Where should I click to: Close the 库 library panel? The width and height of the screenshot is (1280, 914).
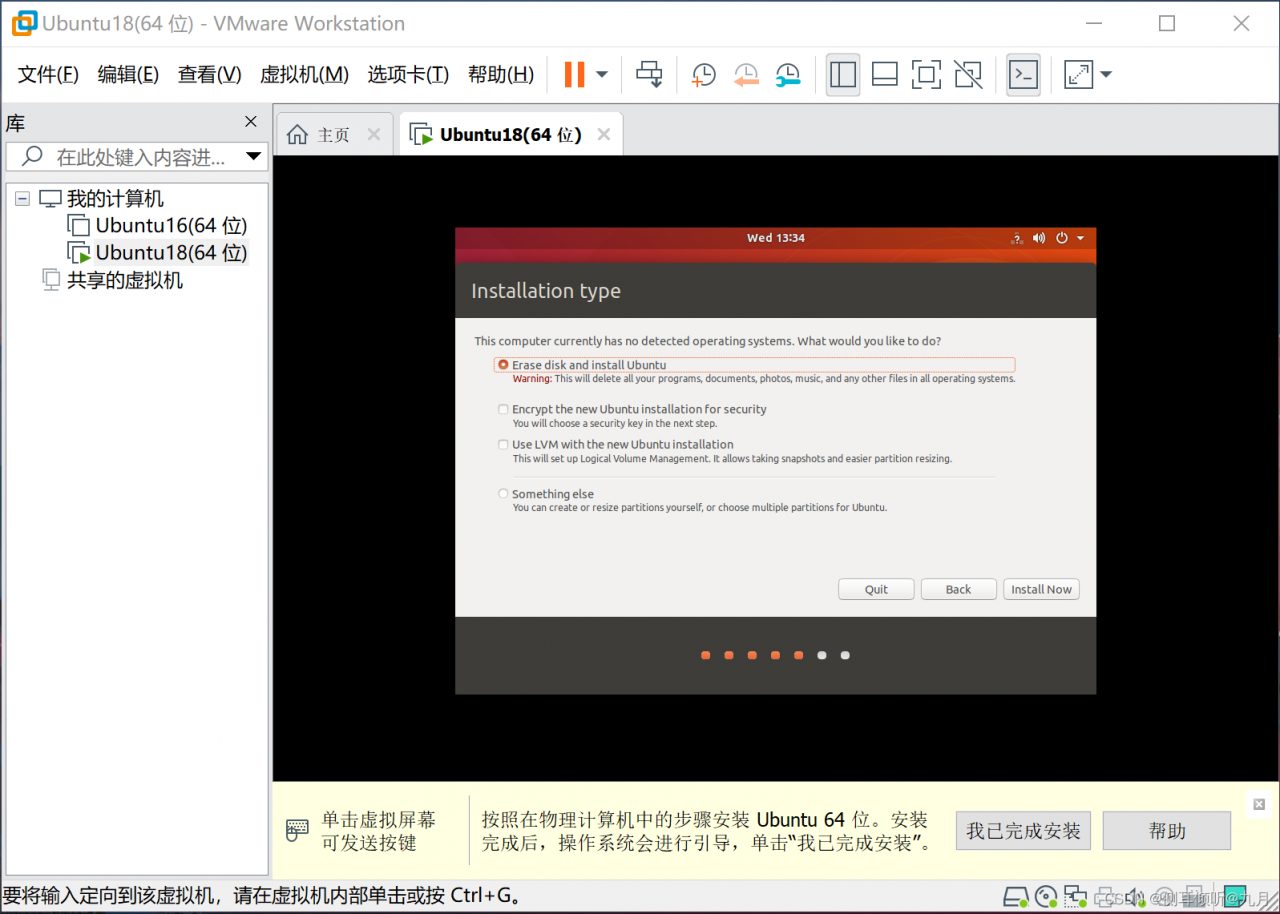click(x=251, y=122)
